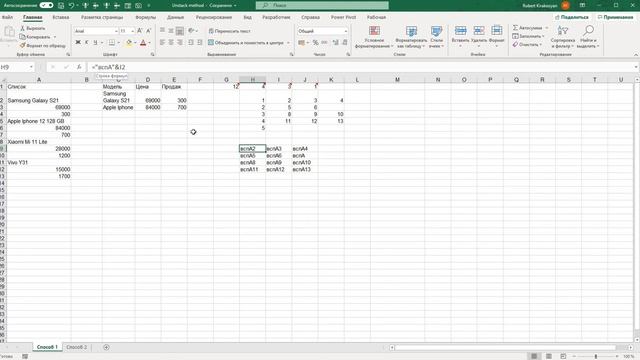Open the file (Файл) tab
This screenshot has width=640, height=360.
point(7,17)
